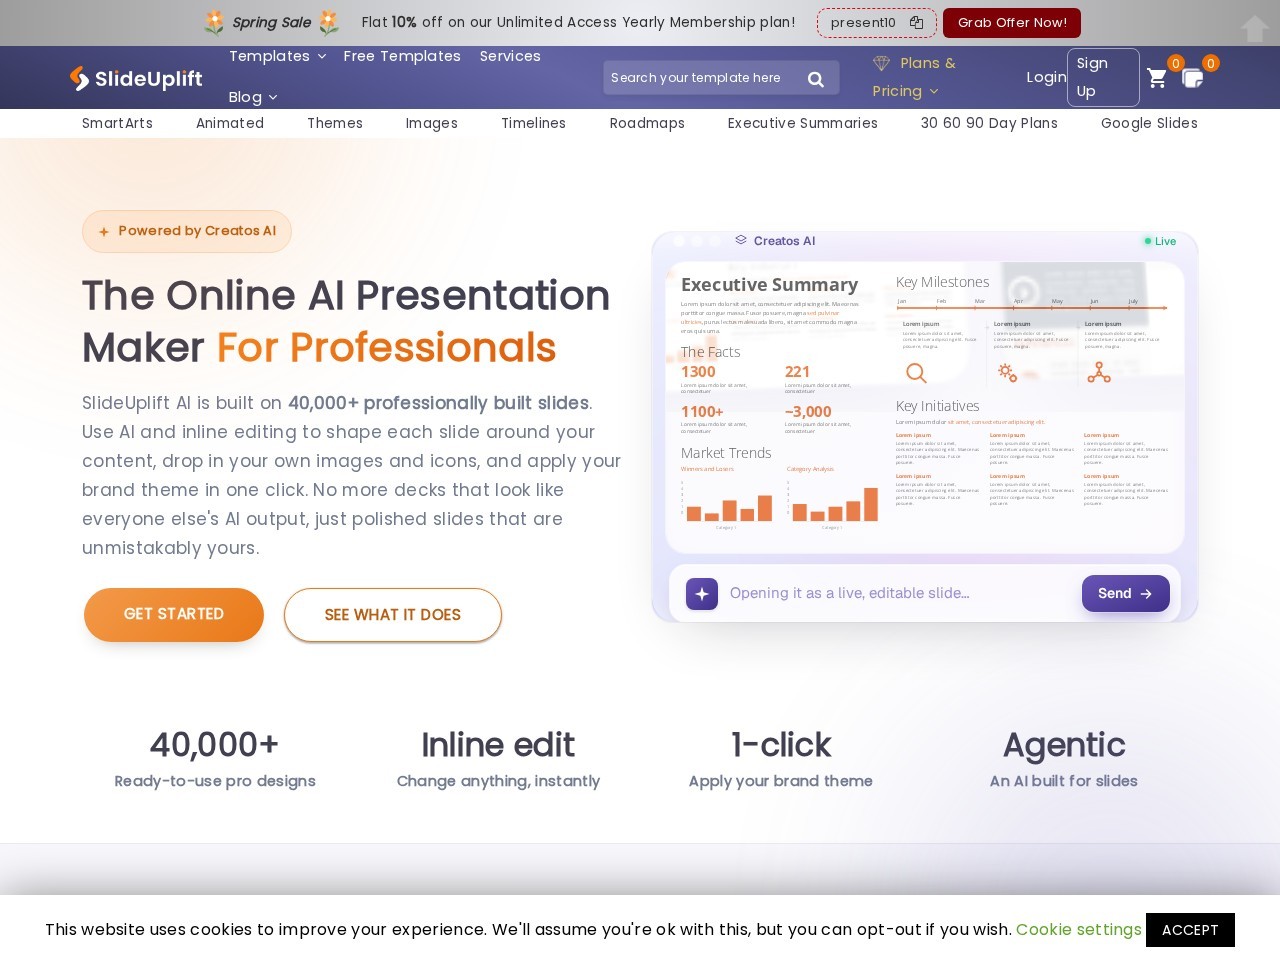This screenshot has height=960, width=1280.
Task: Select the Roadmaps category
Action: (647, 123)
